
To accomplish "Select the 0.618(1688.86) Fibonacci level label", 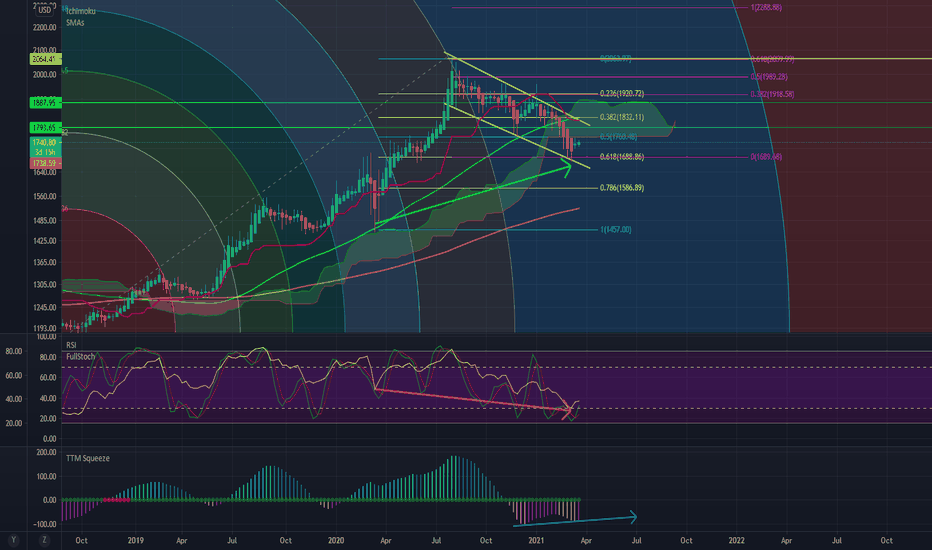I will point(622,157).
